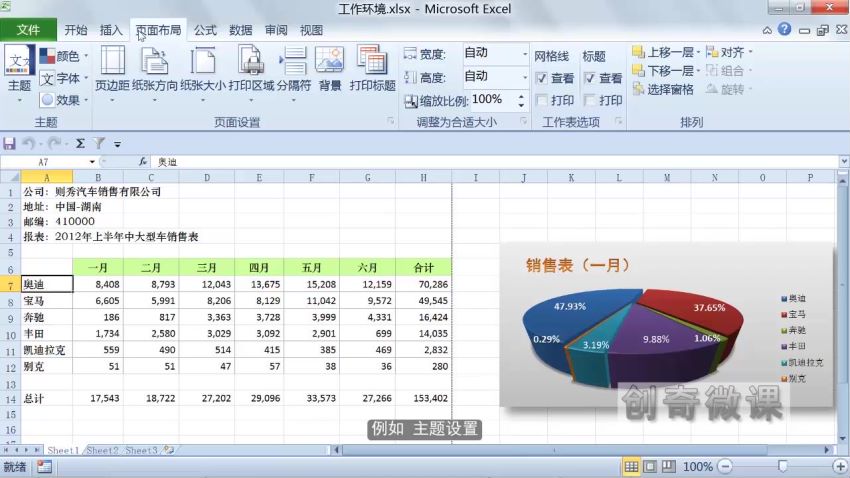This screenshot has width=850, height=478.
Task: Open Margins (页边距) options
Action: coord(112,74)
